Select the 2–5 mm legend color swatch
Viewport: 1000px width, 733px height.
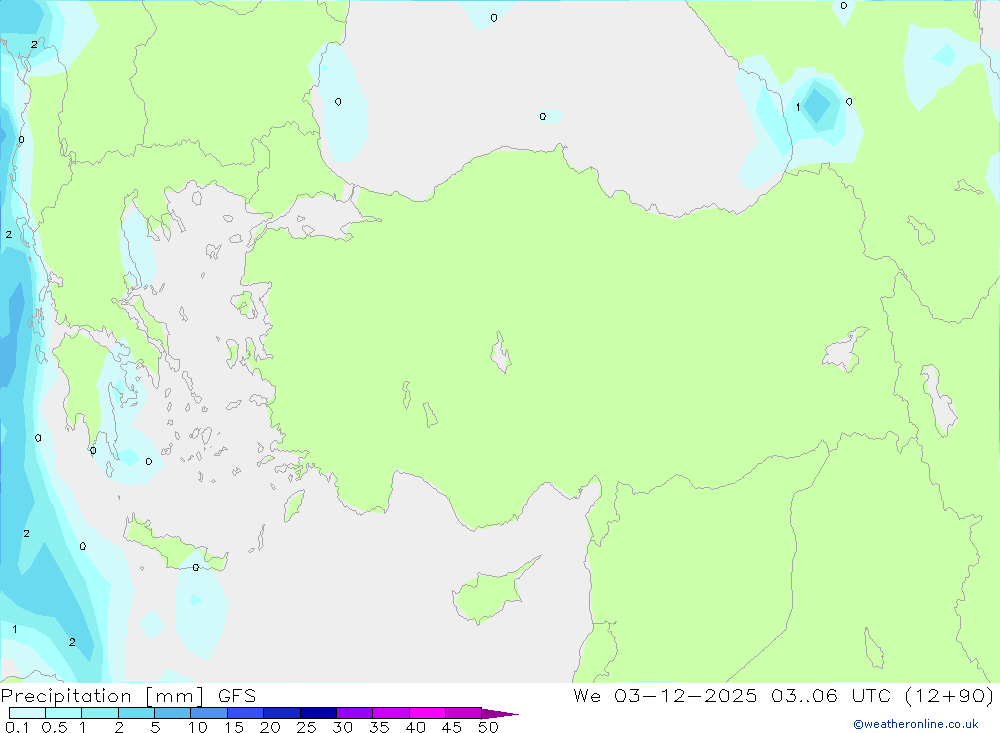coord(136,713)
